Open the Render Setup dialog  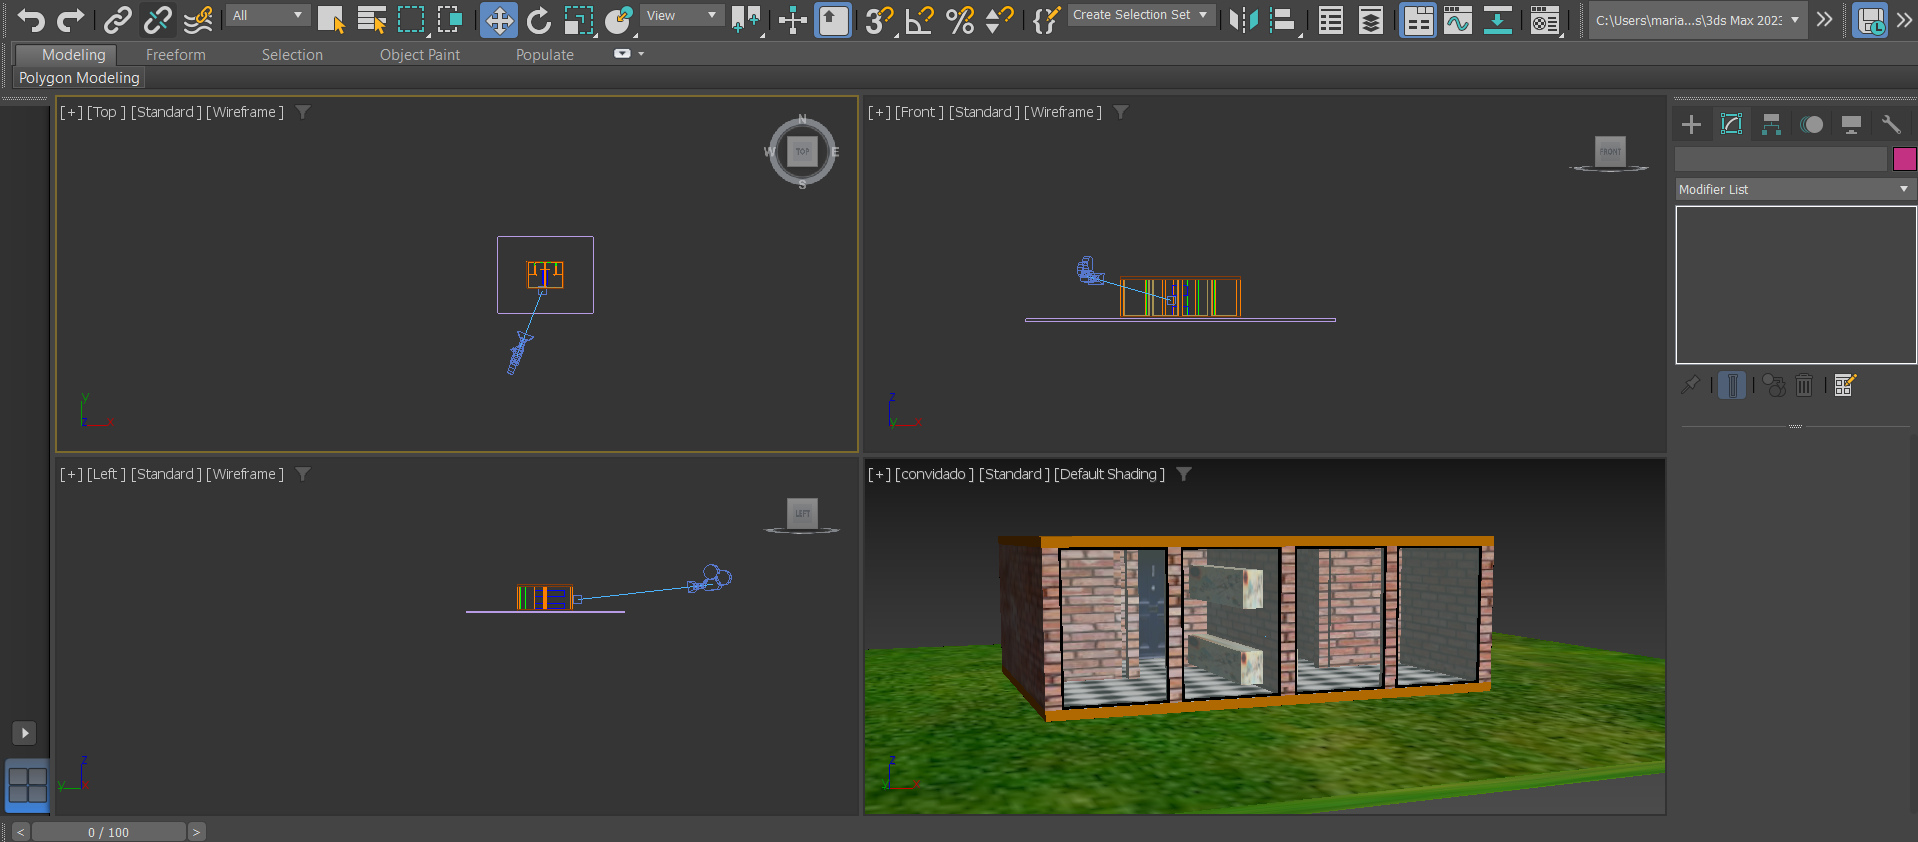coord(1545,20)
